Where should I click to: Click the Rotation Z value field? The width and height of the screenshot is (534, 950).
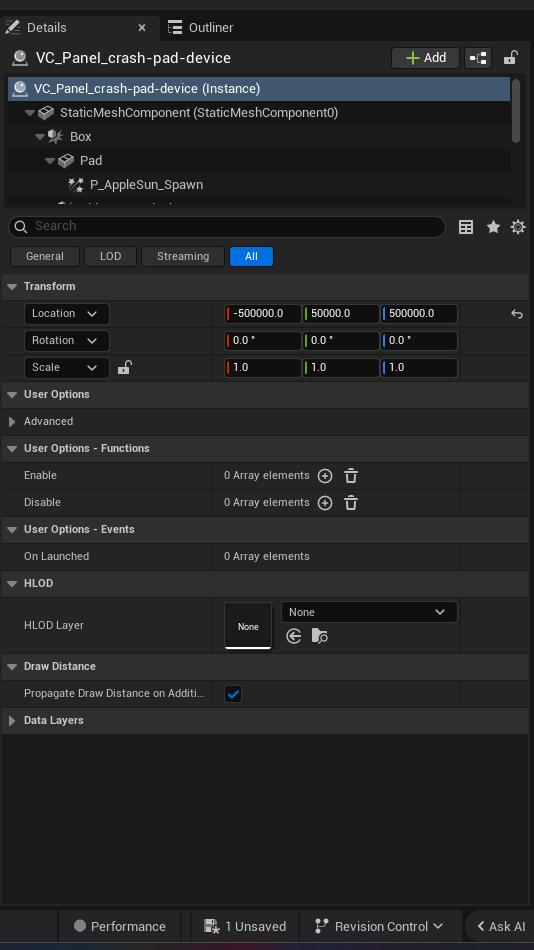pyautogui.click(x=419, y=340)
